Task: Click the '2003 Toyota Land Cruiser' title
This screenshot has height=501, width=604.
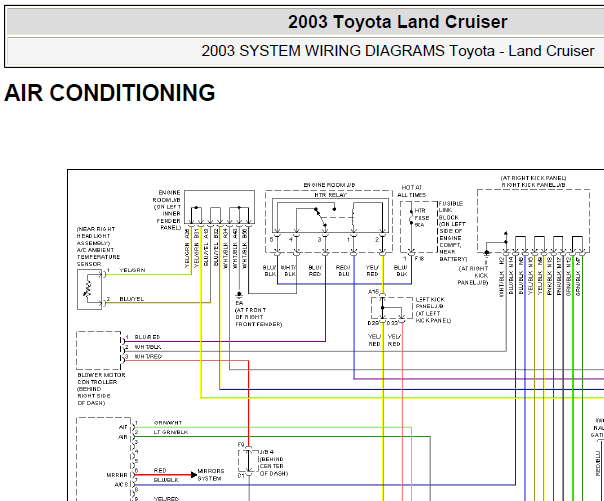Action: 398,22
